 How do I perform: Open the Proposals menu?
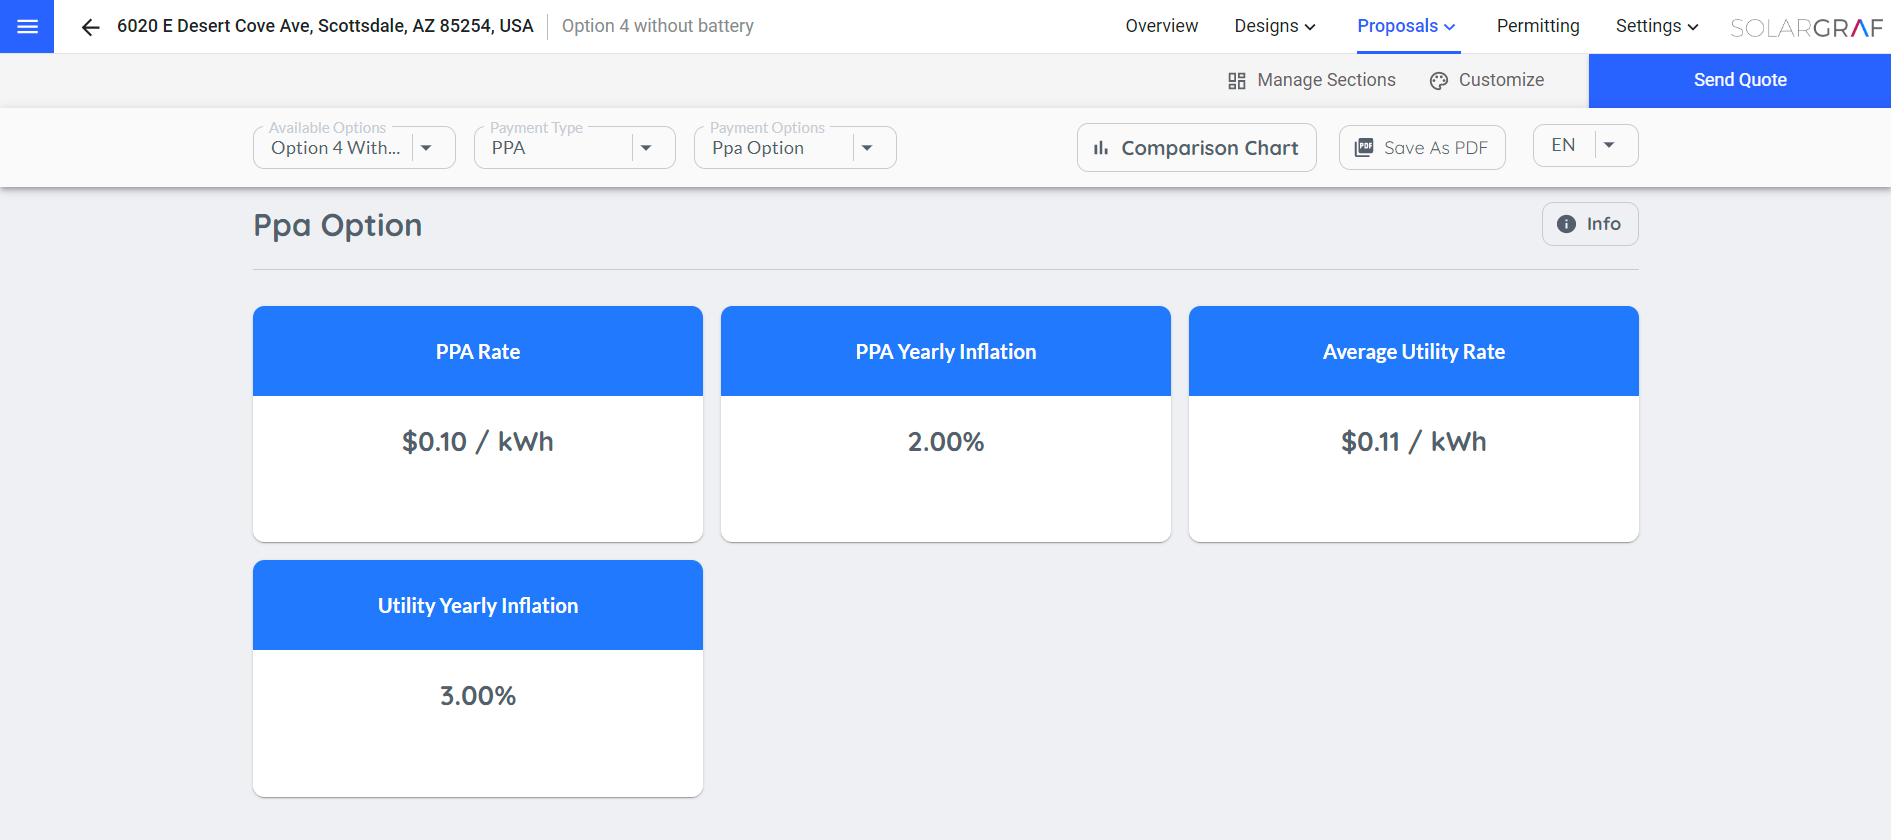pos(1405,26)
